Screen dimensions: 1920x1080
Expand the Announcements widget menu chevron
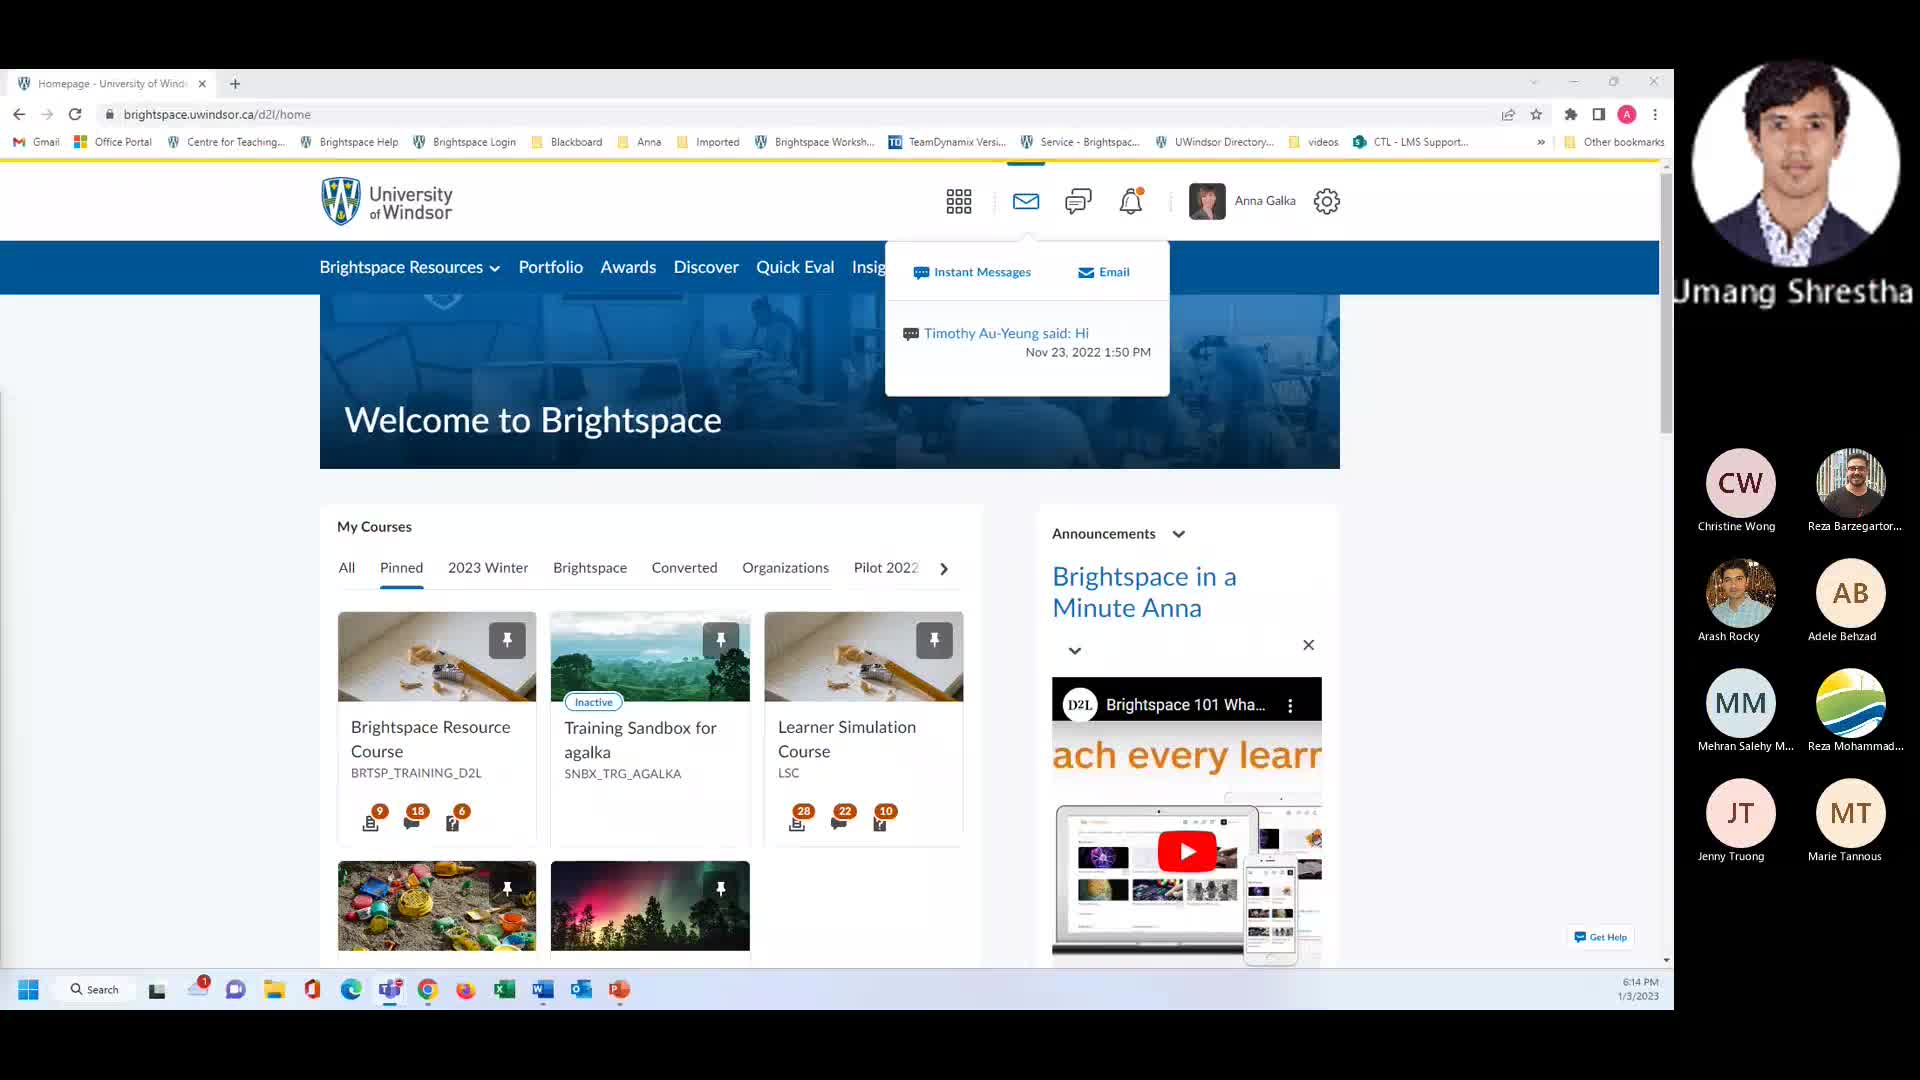click(1179, 534)
